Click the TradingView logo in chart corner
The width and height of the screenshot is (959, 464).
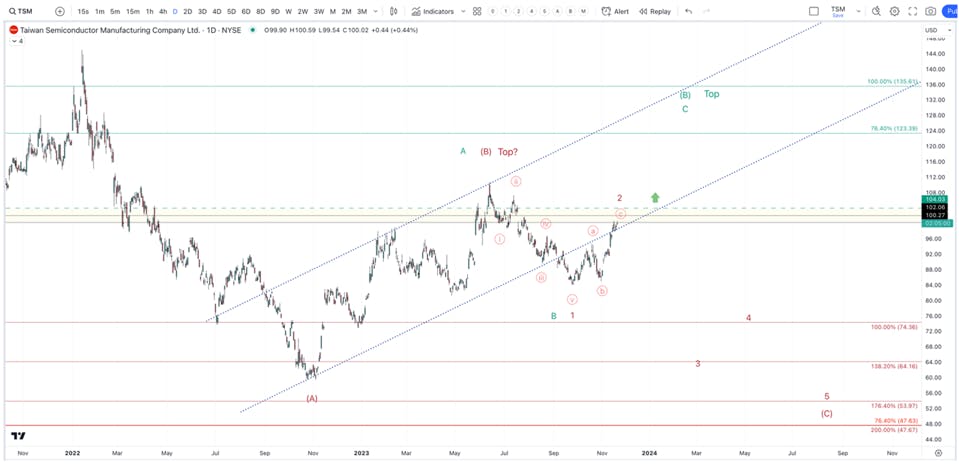tap(18, 436)
